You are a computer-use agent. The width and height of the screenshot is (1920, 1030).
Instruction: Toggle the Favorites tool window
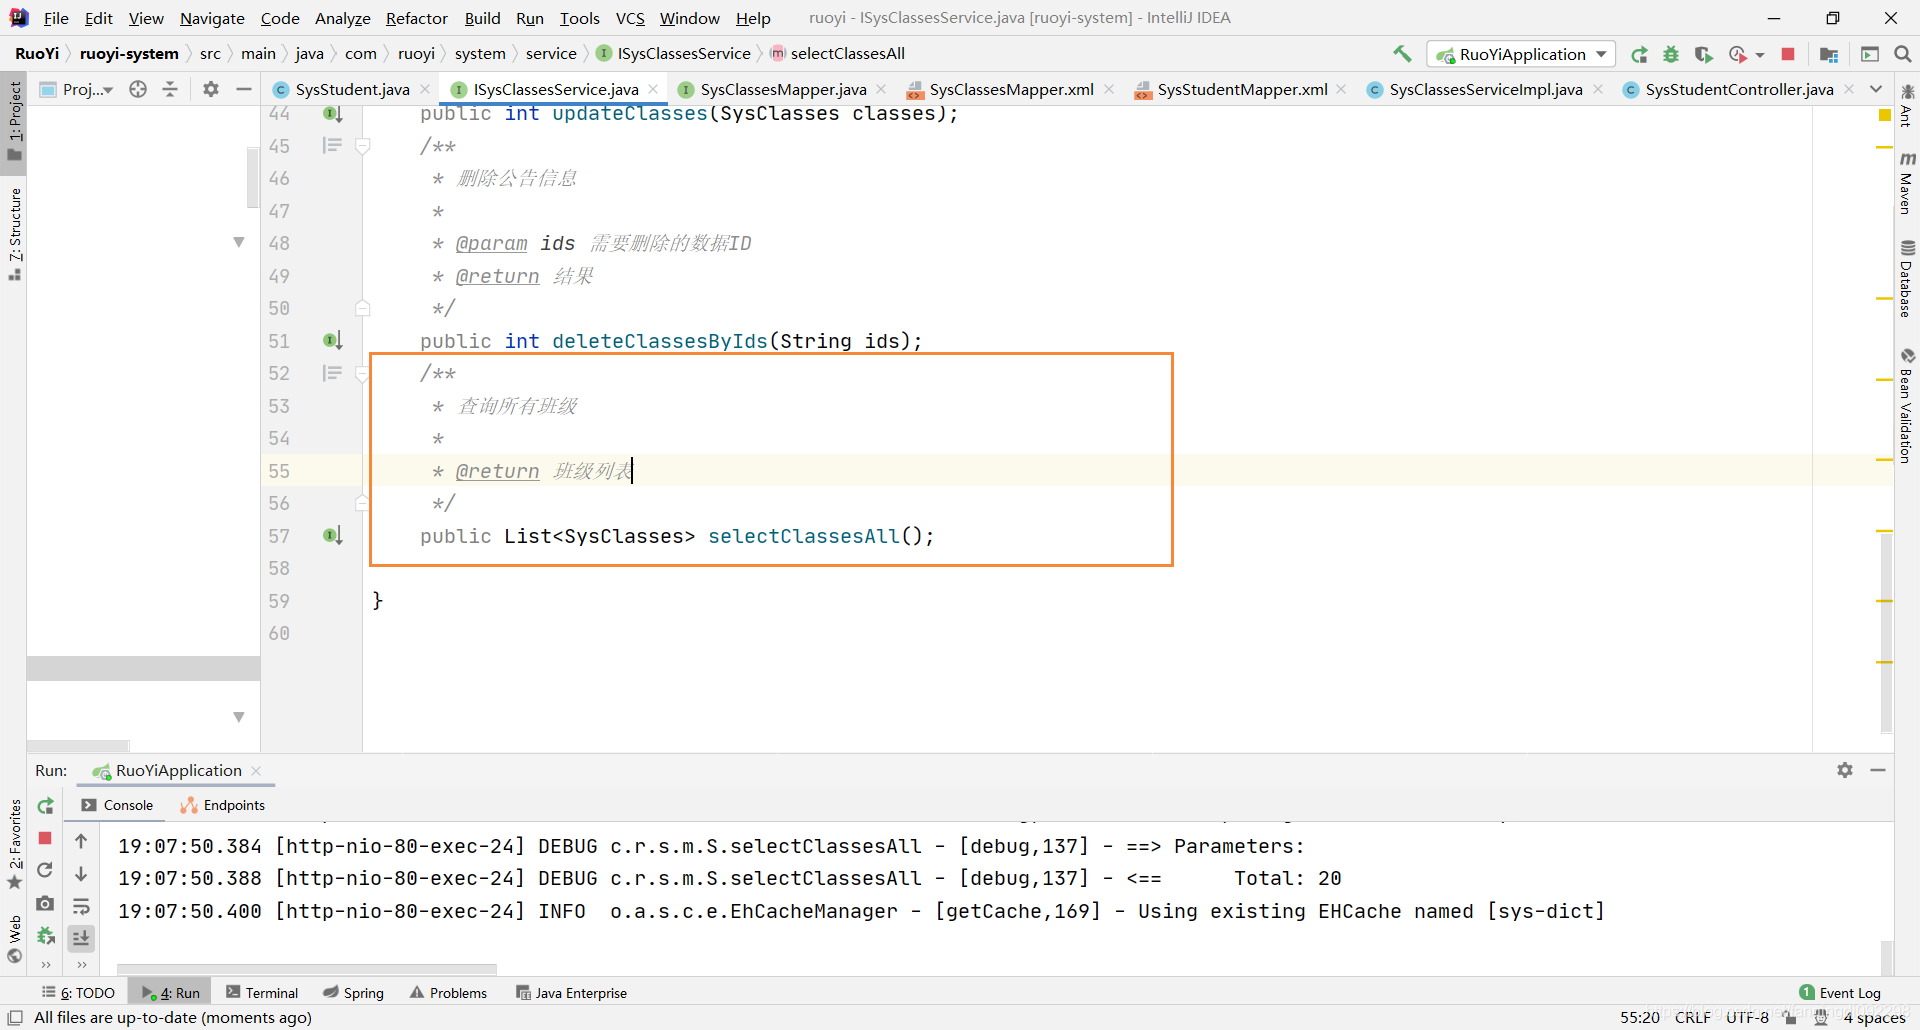(x=14, y=844)
